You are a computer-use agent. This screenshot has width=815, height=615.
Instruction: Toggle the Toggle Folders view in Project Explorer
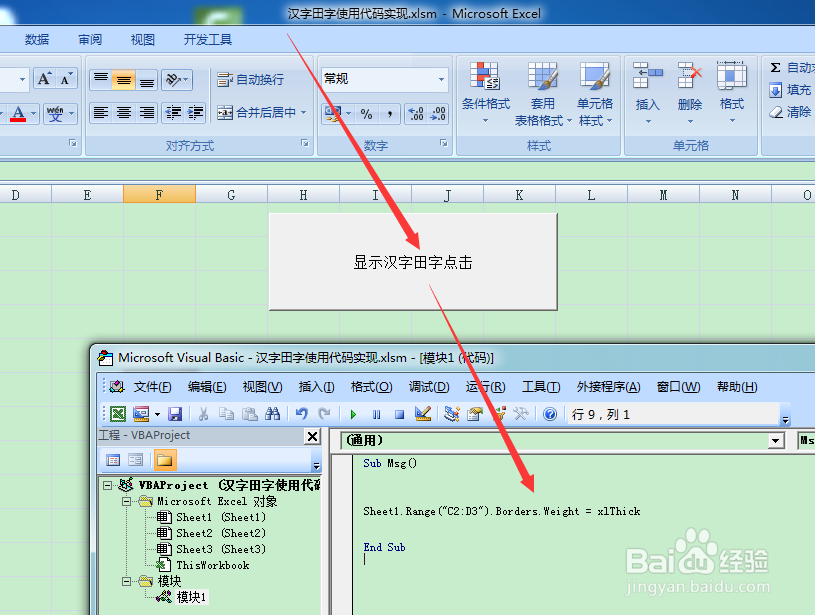pos(167,460)
